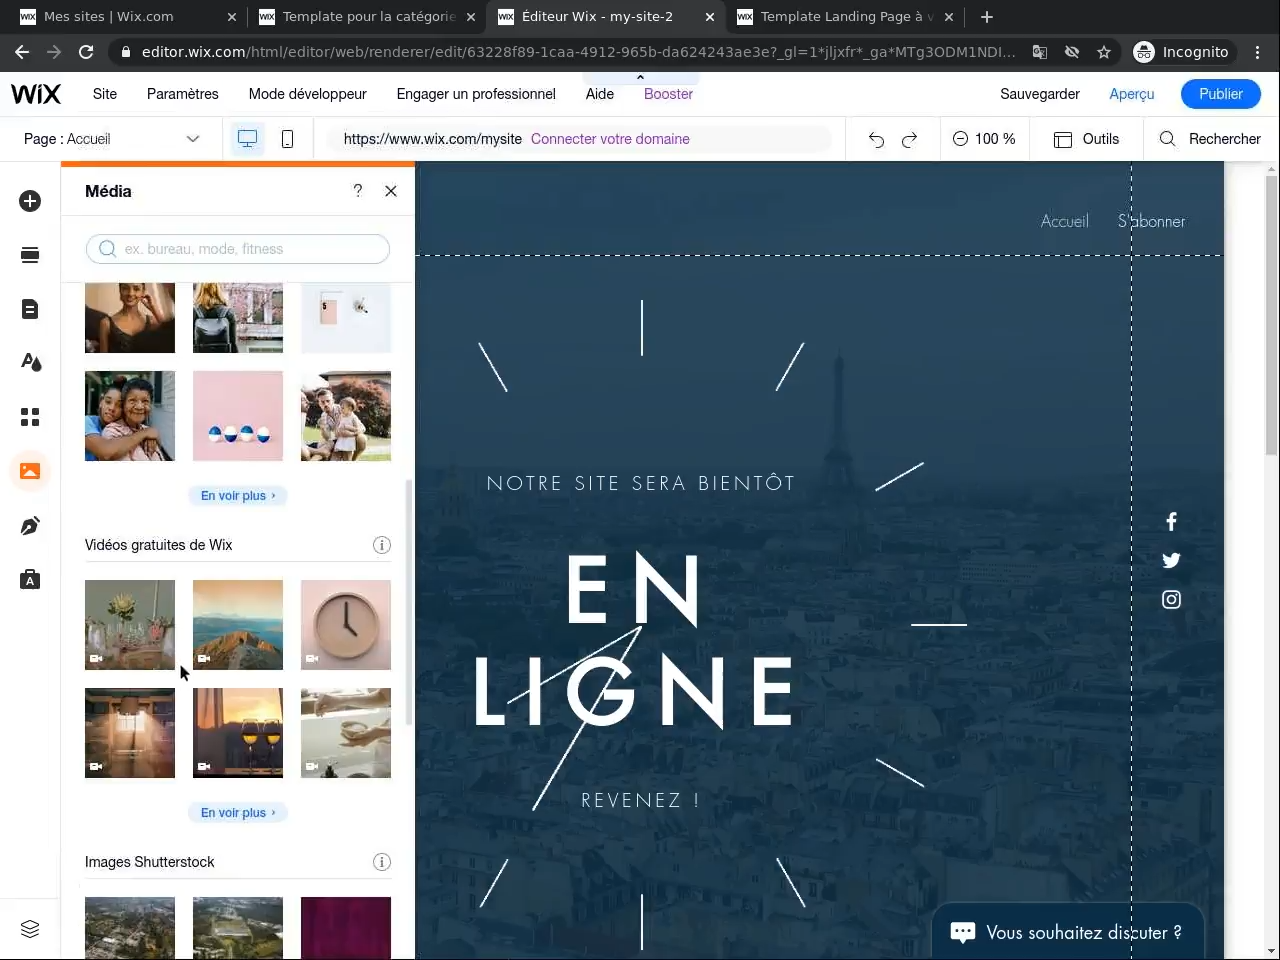Open Rechercher search in editor toolbar
1280x960 pixels.
pos(1210,139)
